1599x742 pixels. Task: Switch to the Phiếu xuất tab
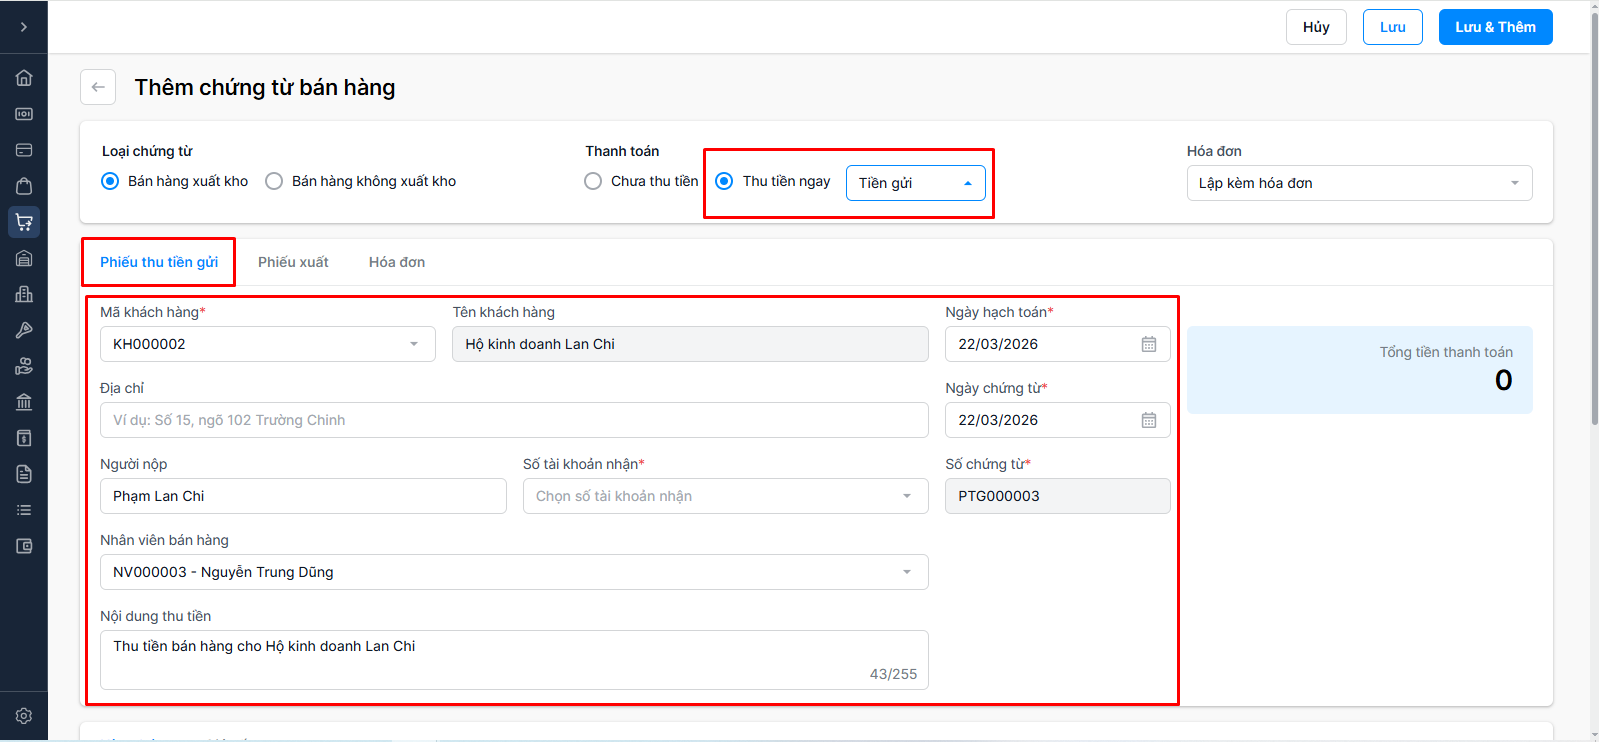click(x=293, y=262)
